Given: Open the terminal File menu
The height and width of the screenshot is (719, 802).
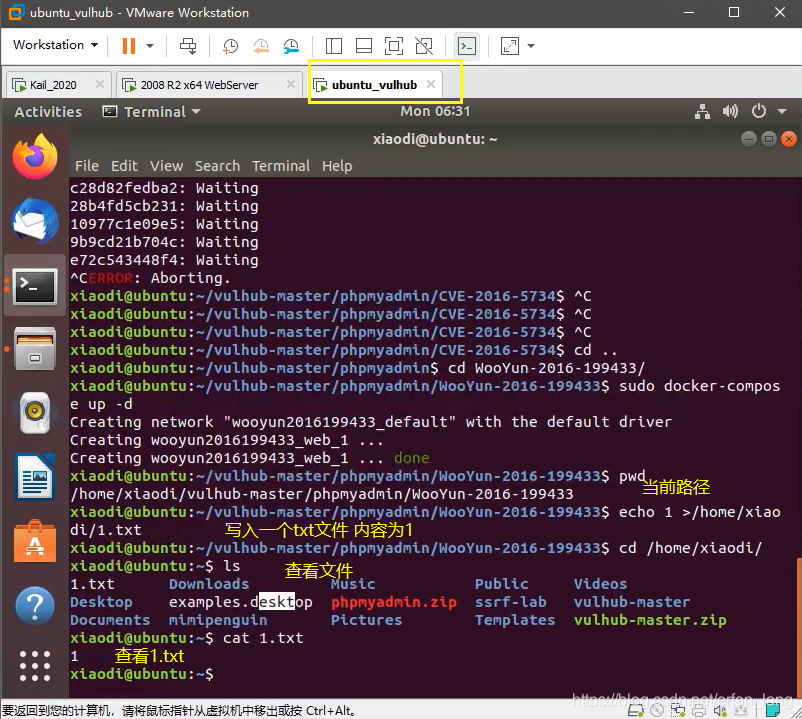Looking at the screenshot, I should point(87,166).
